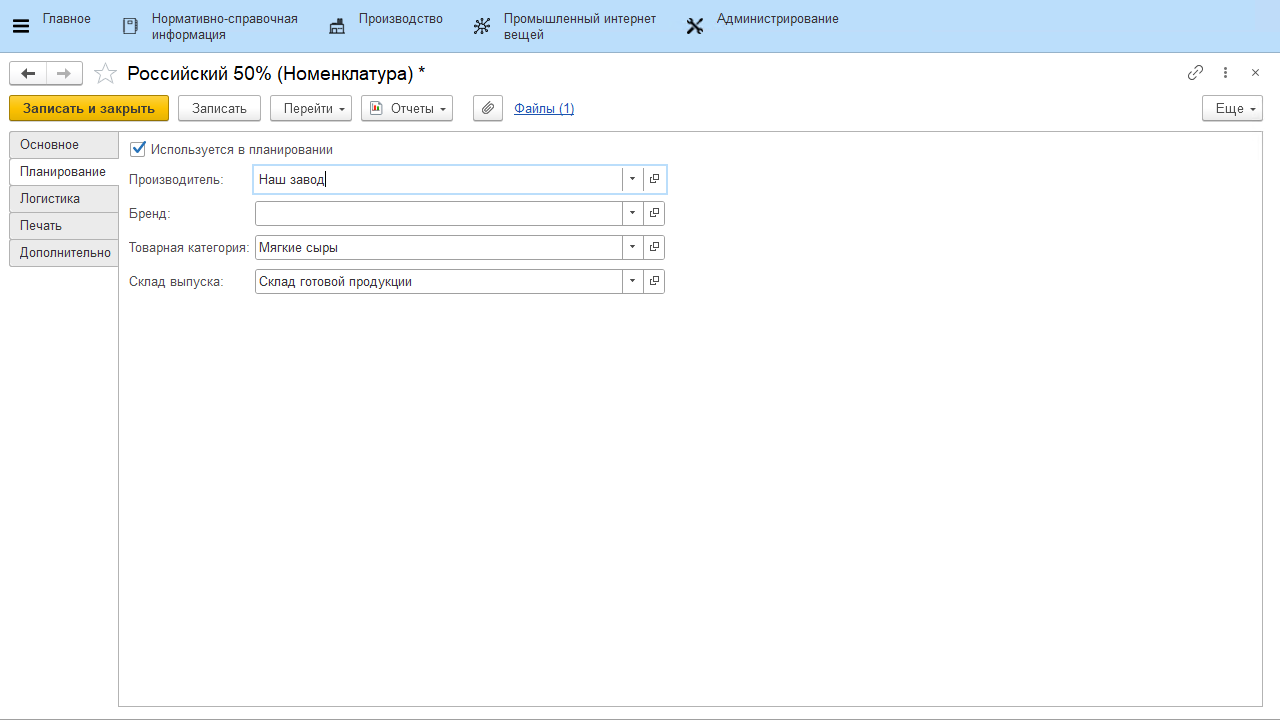Open the main hamburger menu
Image resolution: width=1280 pixels, height=720 pixels.
point(20,26)
